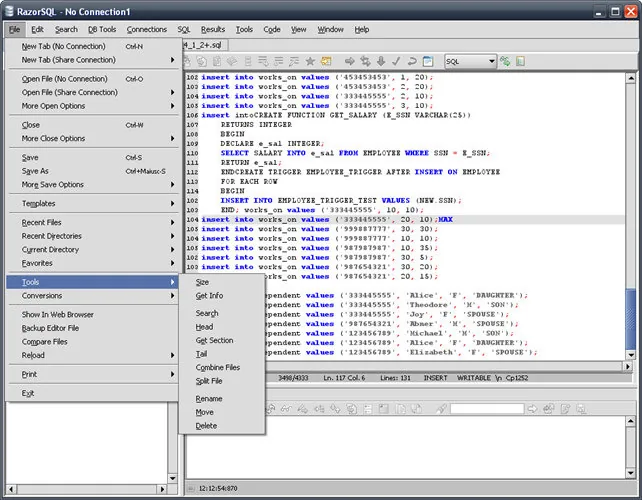The image size is (642, 500).
Task: Select Combine Files in Tools submenu
Action: coord(222,367)
